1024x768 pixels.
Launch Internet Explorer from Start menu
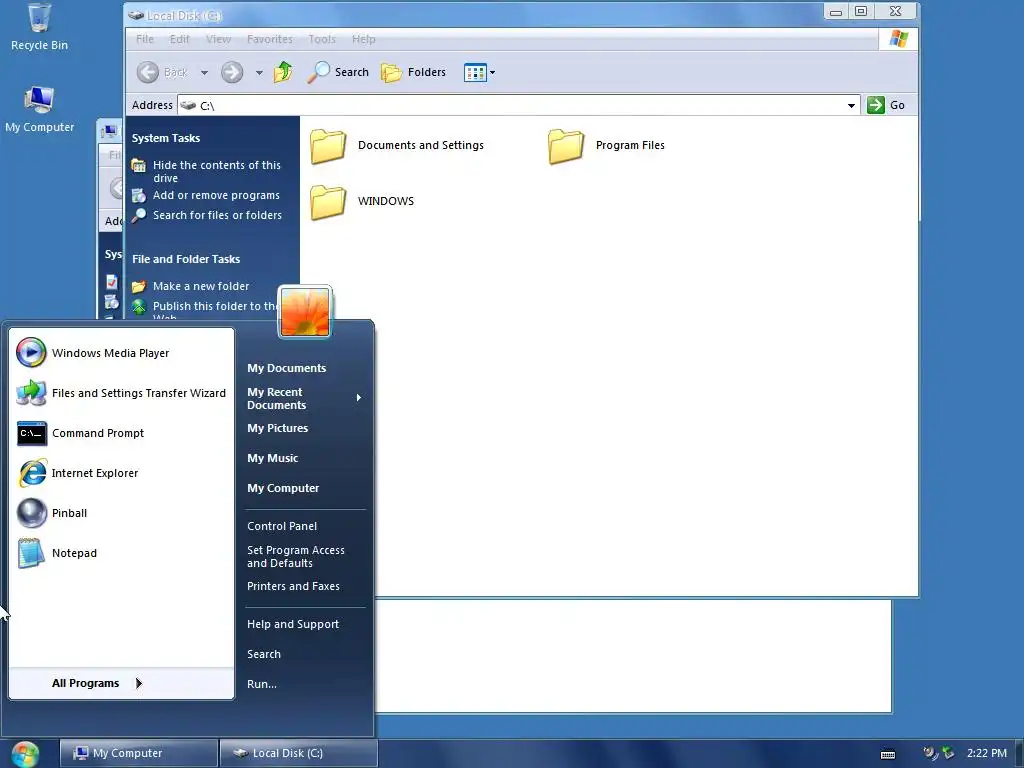coord(121,473)
